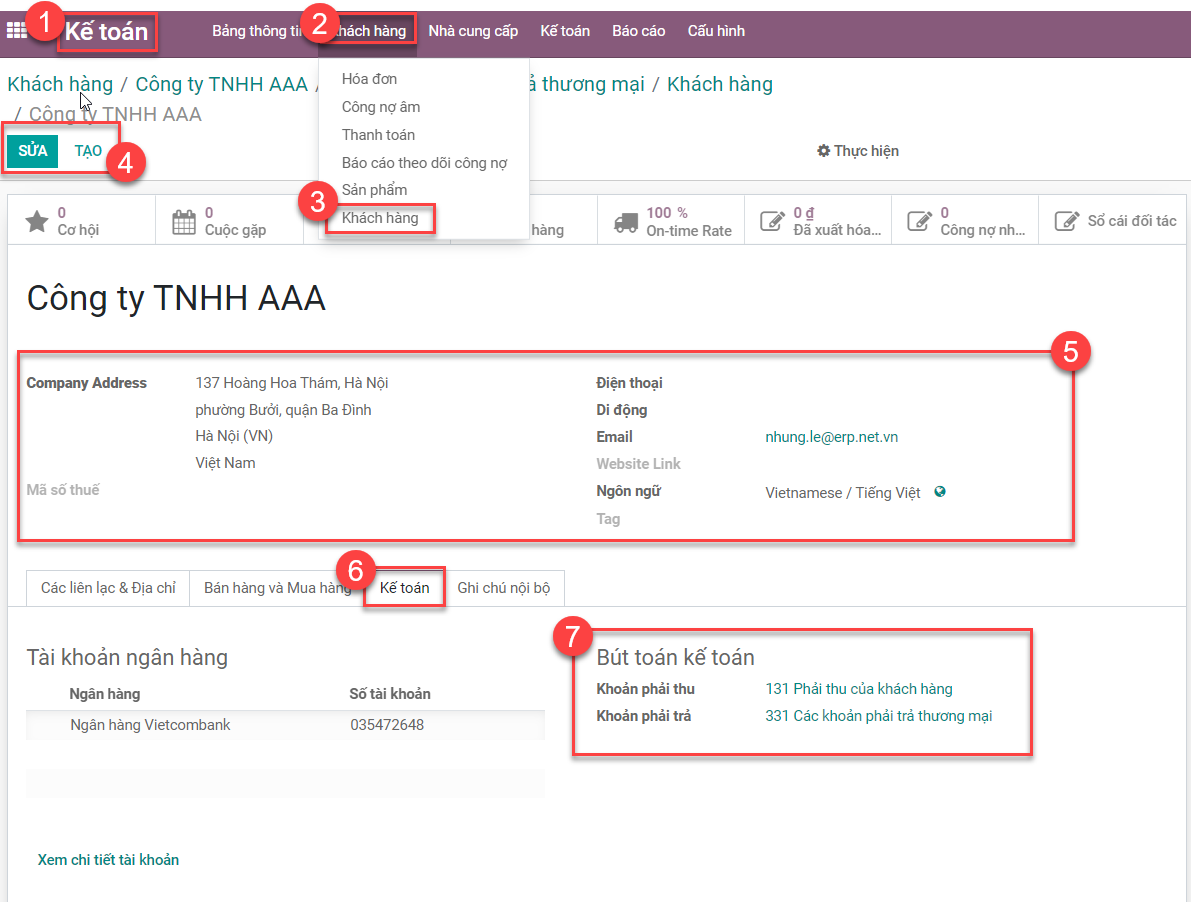Open 131 Phải thu của khách hàng account

coord(858,689)
